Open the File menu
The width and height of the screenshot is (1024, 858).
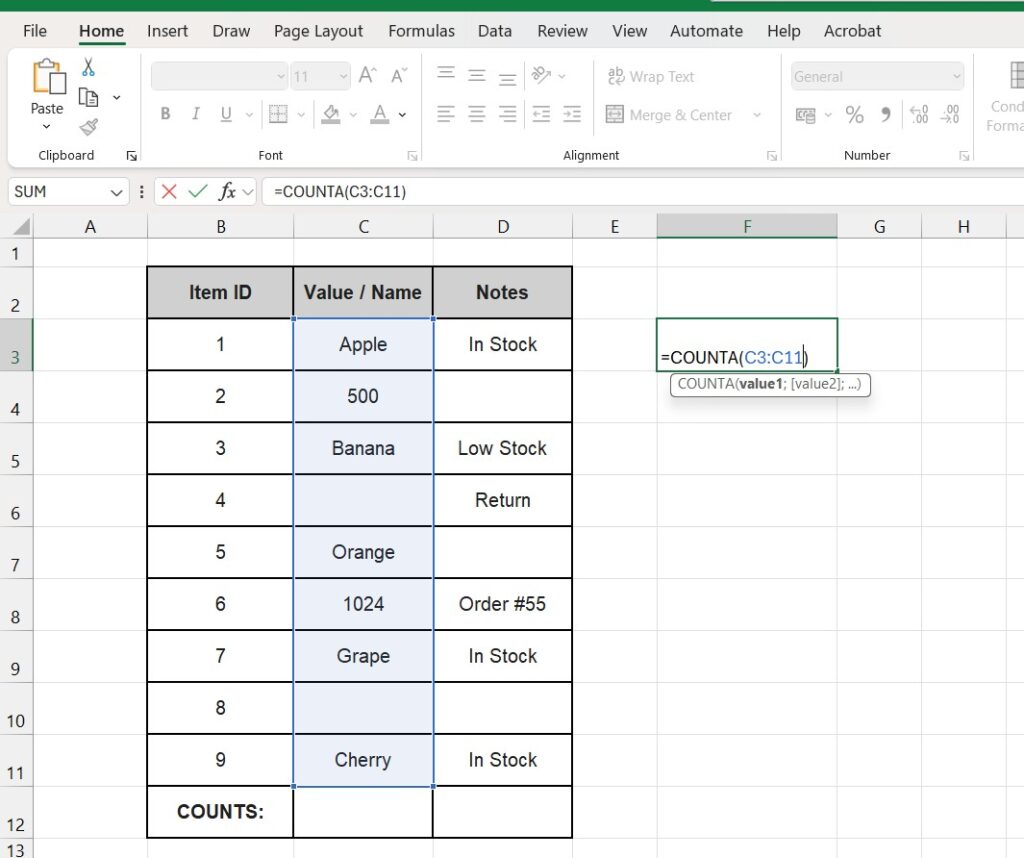[35, 31]
